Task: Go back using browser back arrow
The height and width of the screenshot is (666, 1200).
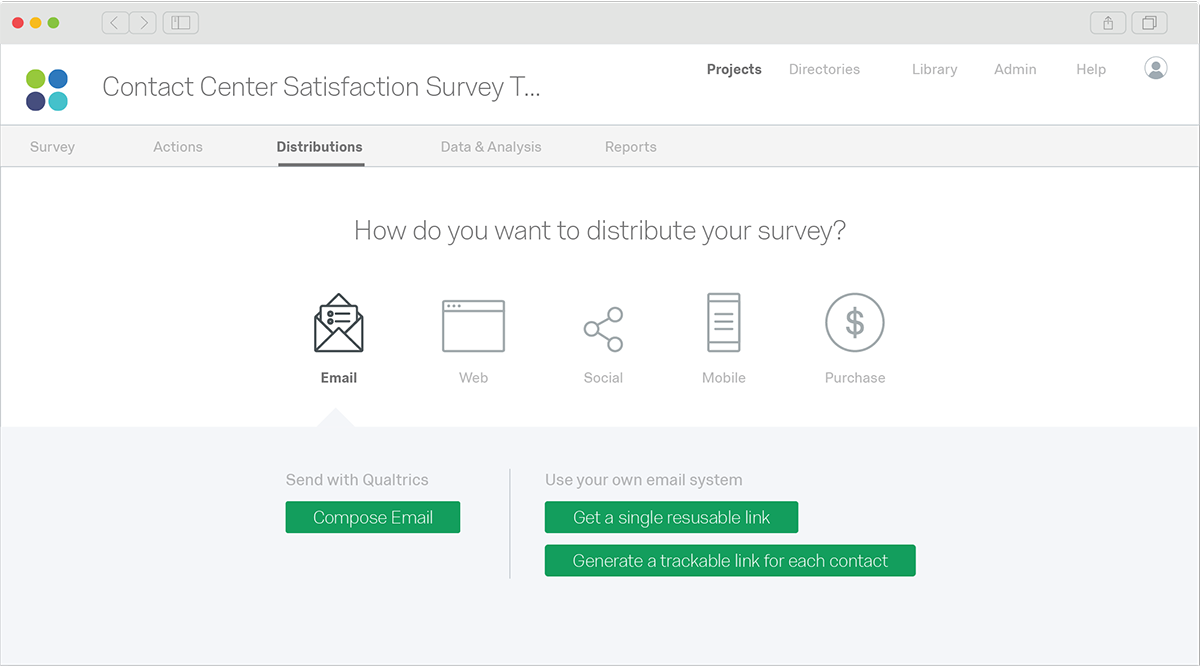Action: click(x=115, y=23)
